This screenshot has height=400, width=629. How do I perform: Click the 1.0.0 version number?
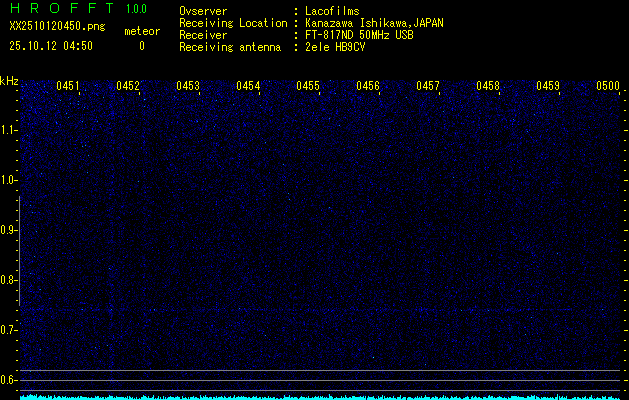(x=136, y=10)
